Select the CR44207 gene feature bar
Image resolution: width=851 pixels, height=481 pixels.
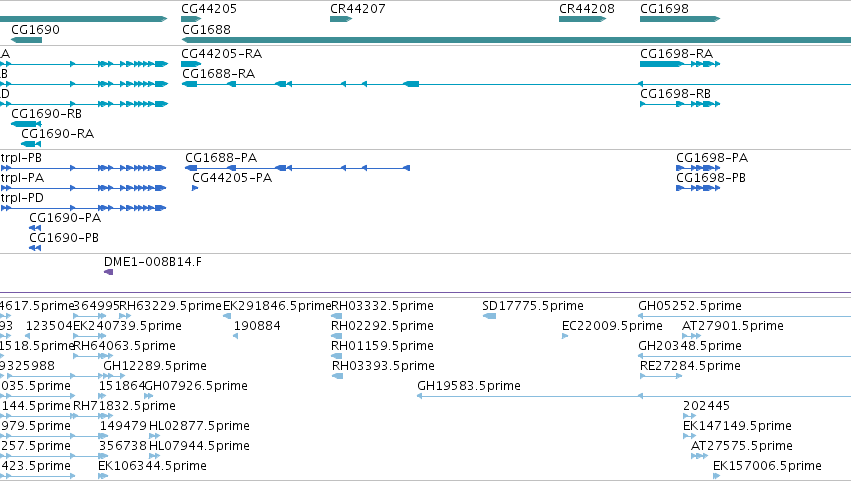click(341, 19)
